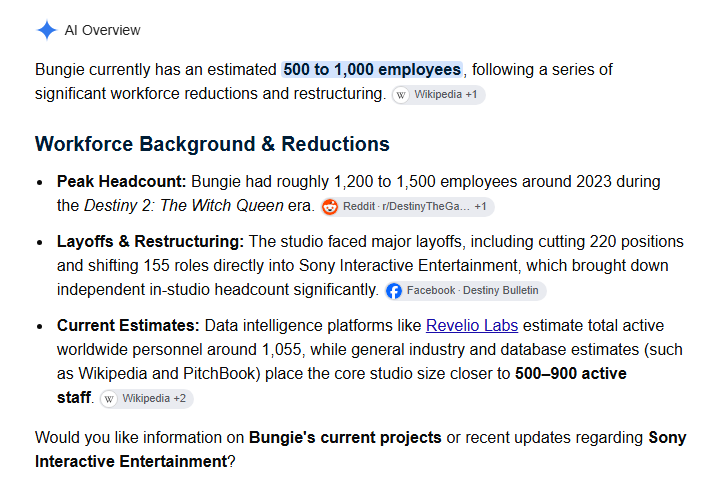This screenshot has width=711, height=481.
Task: Click the Wikipedia W icon in the +2 chip
Action: point(109,399)
